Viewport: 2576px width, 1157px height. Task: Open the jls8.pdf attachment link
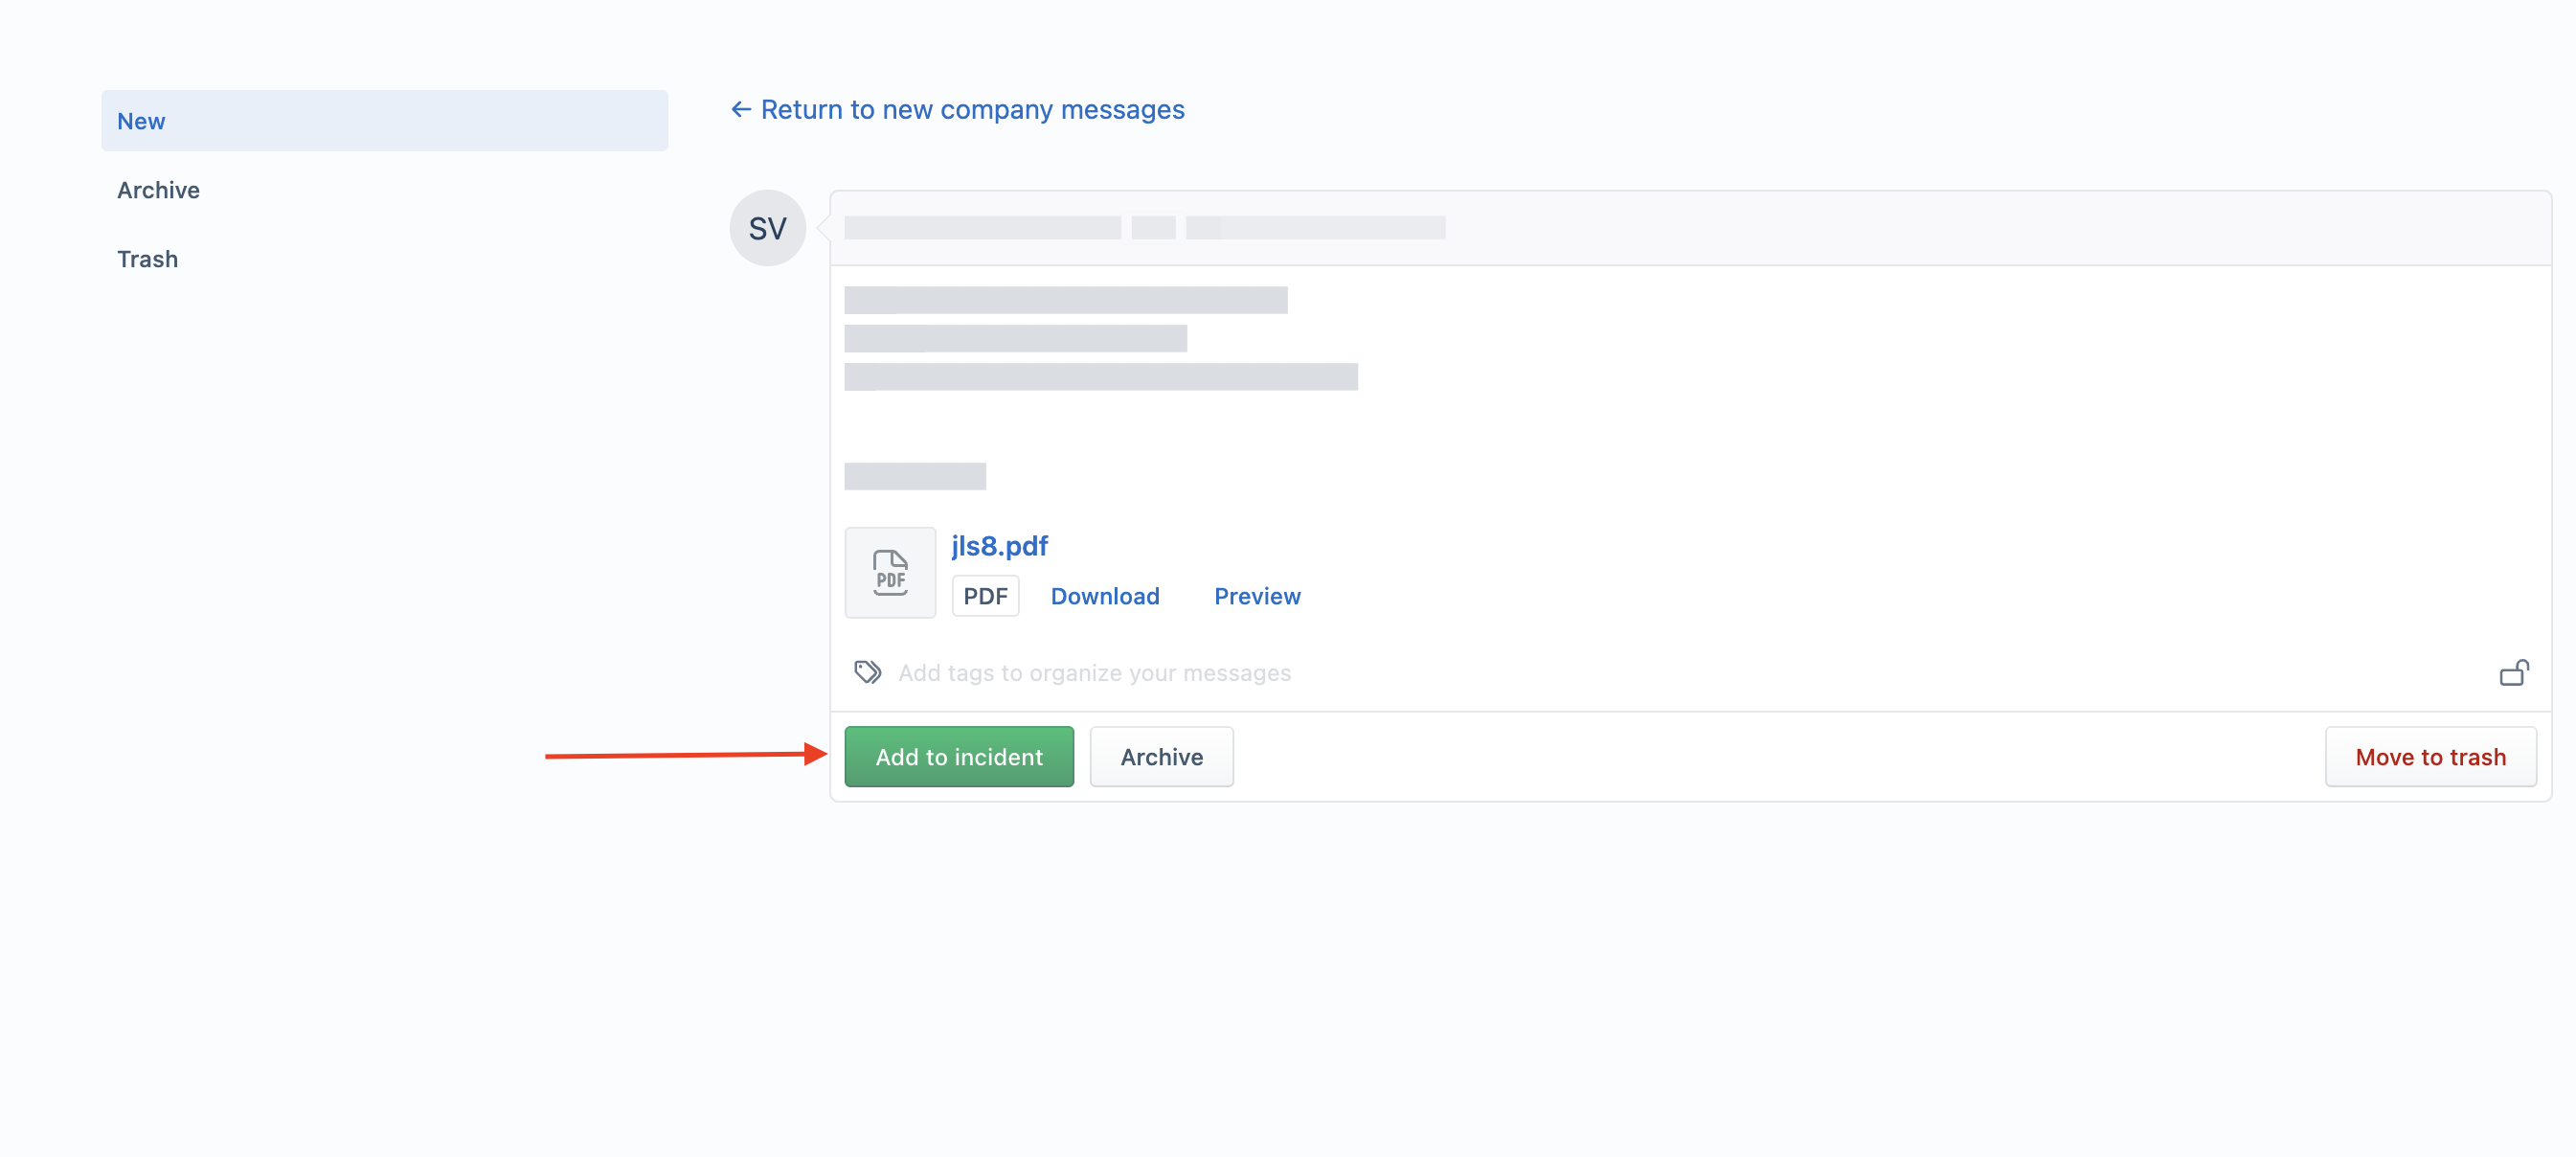(x=999, y=546)
